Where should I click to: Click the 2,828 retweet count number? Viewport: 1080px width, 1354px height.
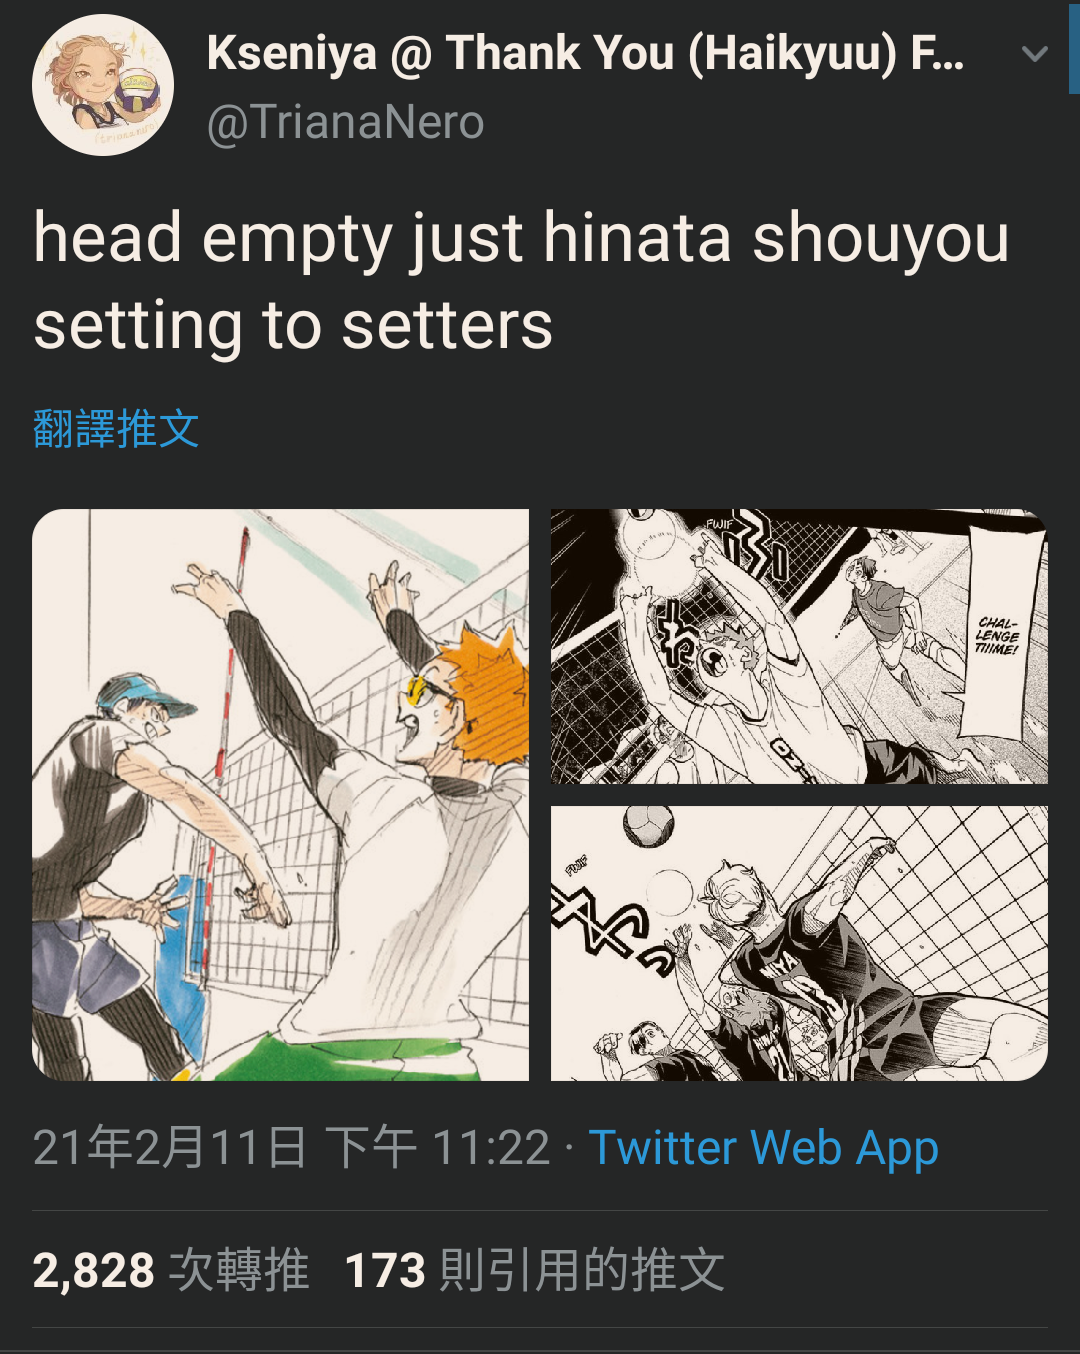click(93, 1271)
